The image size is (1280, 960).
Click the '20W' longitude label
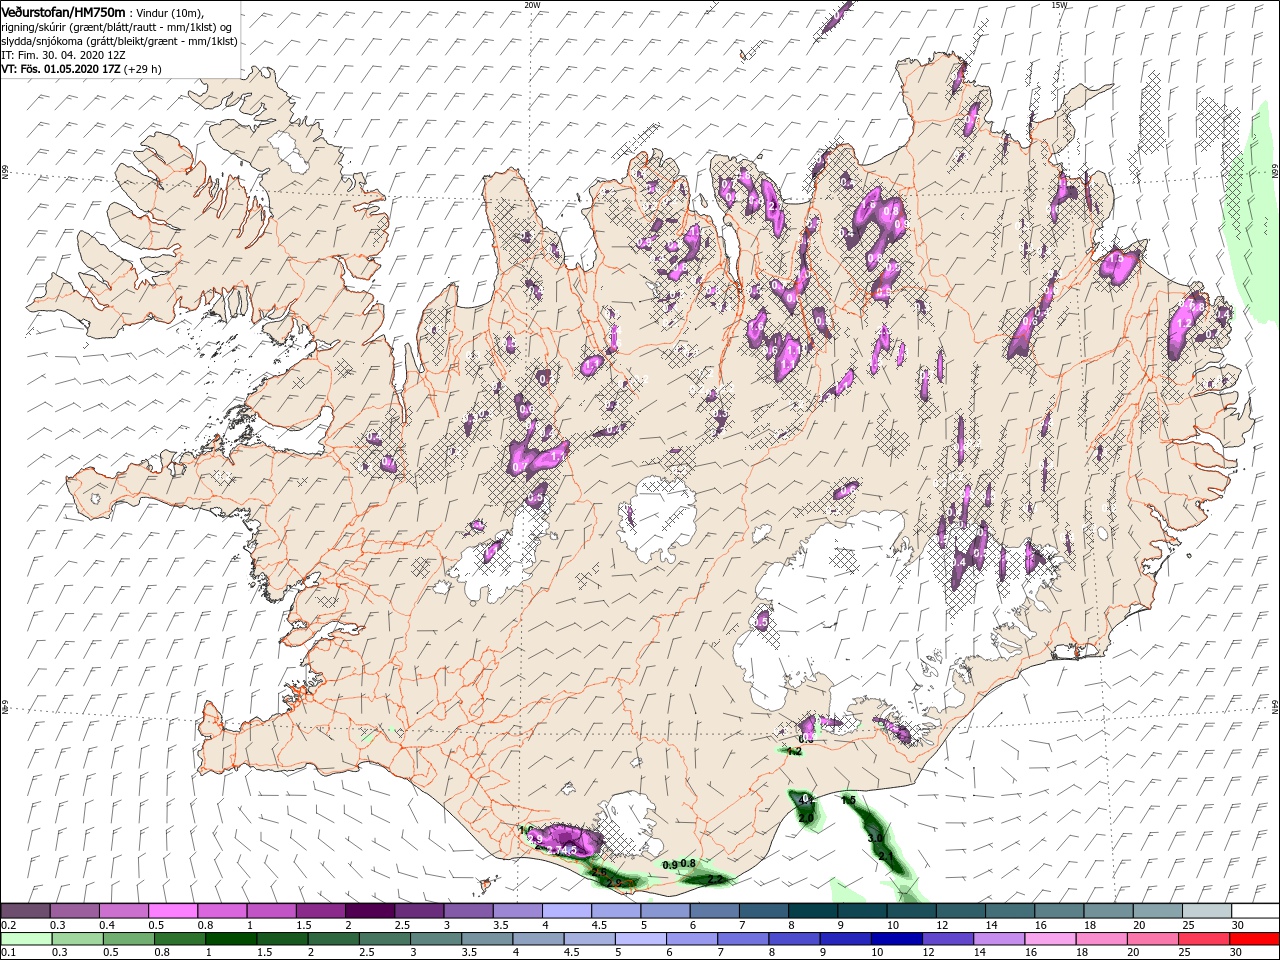[x=532, y=5]
